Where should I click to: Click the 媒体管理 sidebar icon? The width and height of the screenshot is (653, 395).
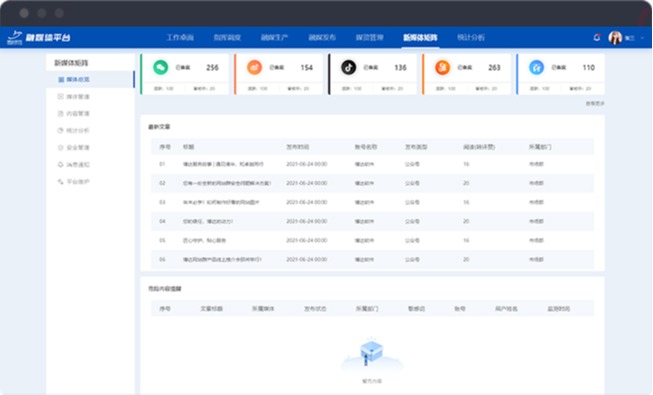(60, 97)
